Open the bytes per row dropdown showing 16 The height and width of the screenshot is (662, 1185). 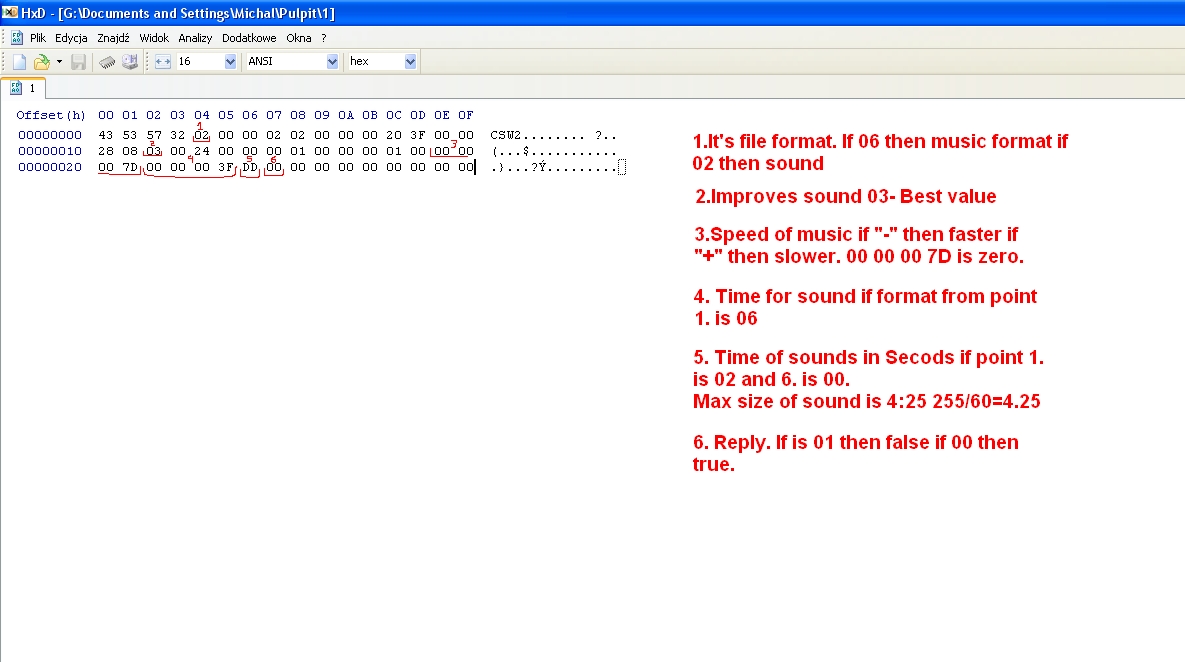coord(230,62)
